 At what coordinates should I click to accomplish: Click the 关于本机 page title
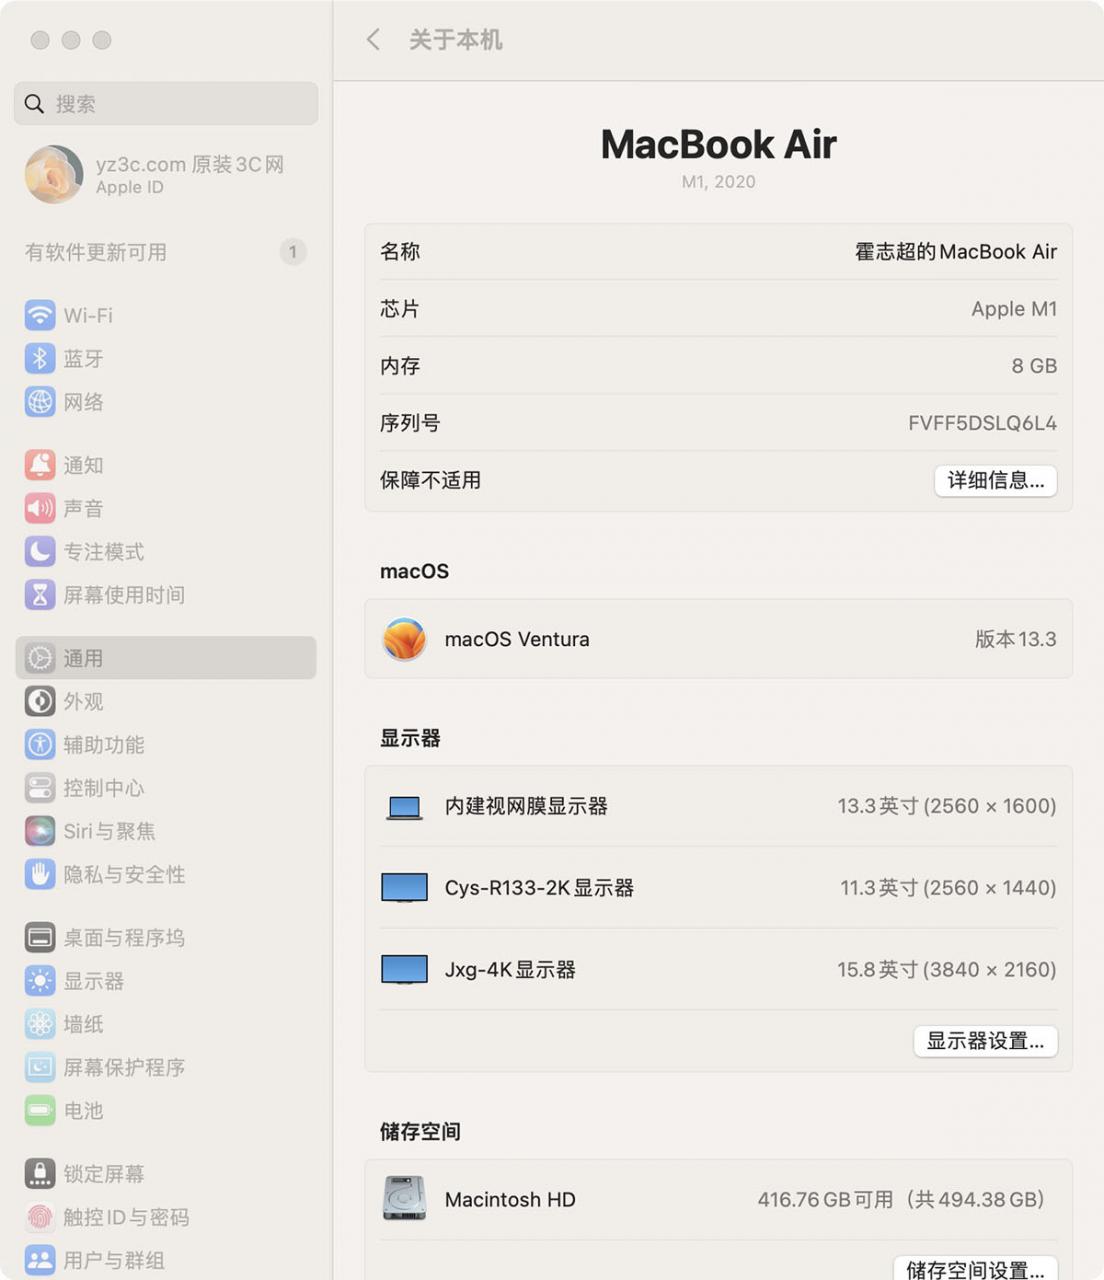click(x=455, y=40)
